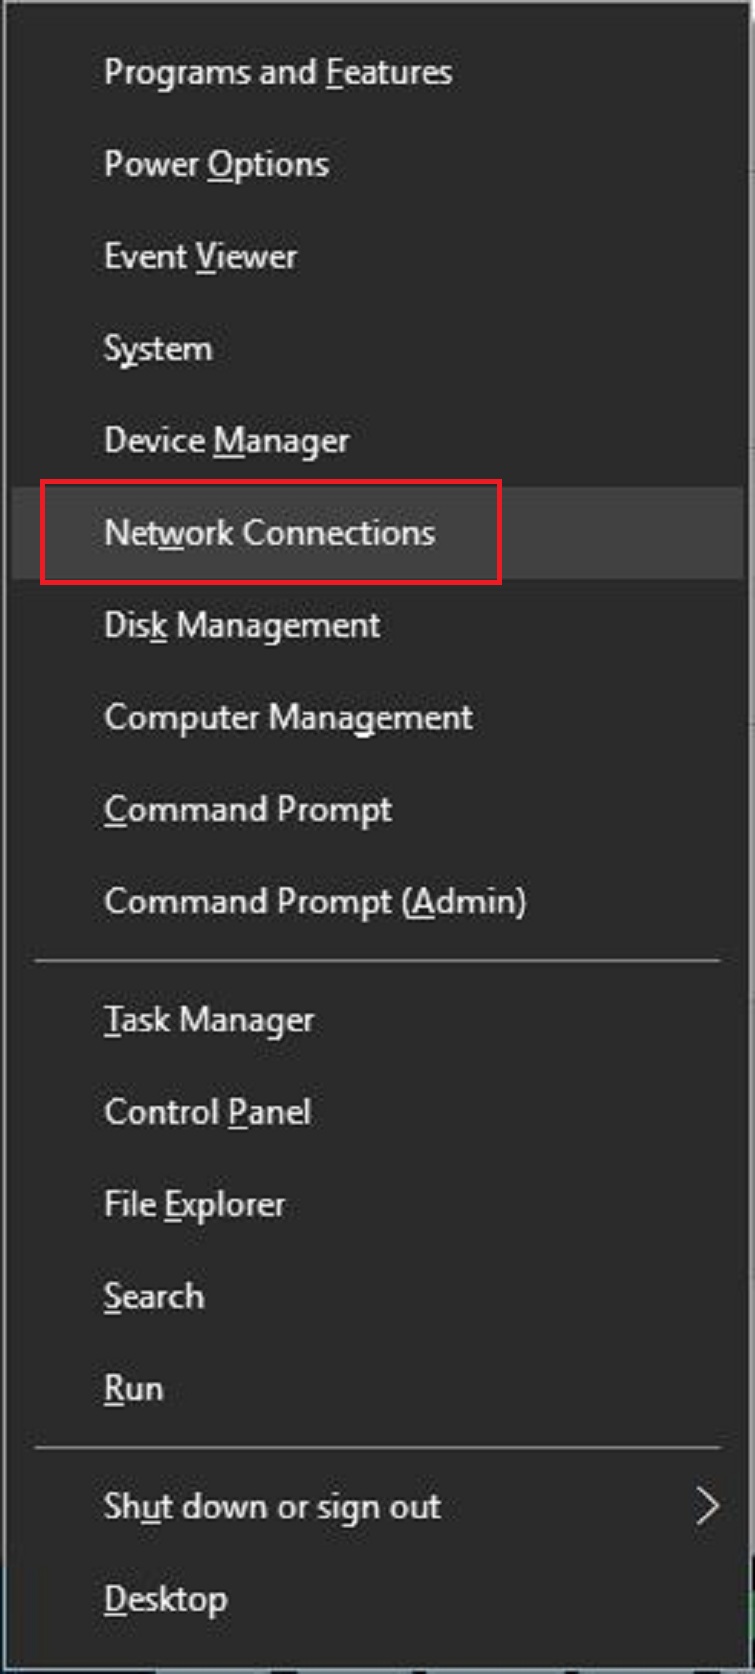
Task: Click the word Management in Disk Management
Action: pyautogui.click(x=278, y=626)
